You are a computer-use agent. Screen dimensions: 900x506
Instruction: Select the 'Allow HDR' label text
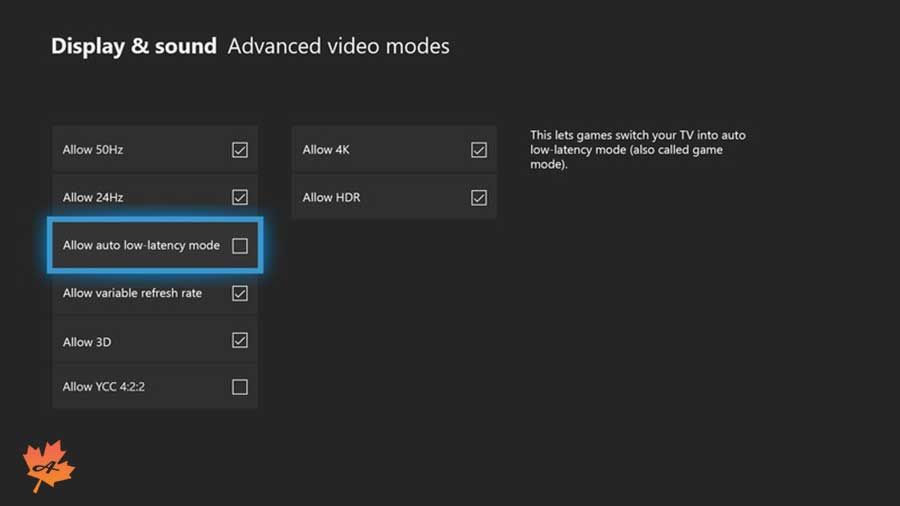click(x=331, y=197)
